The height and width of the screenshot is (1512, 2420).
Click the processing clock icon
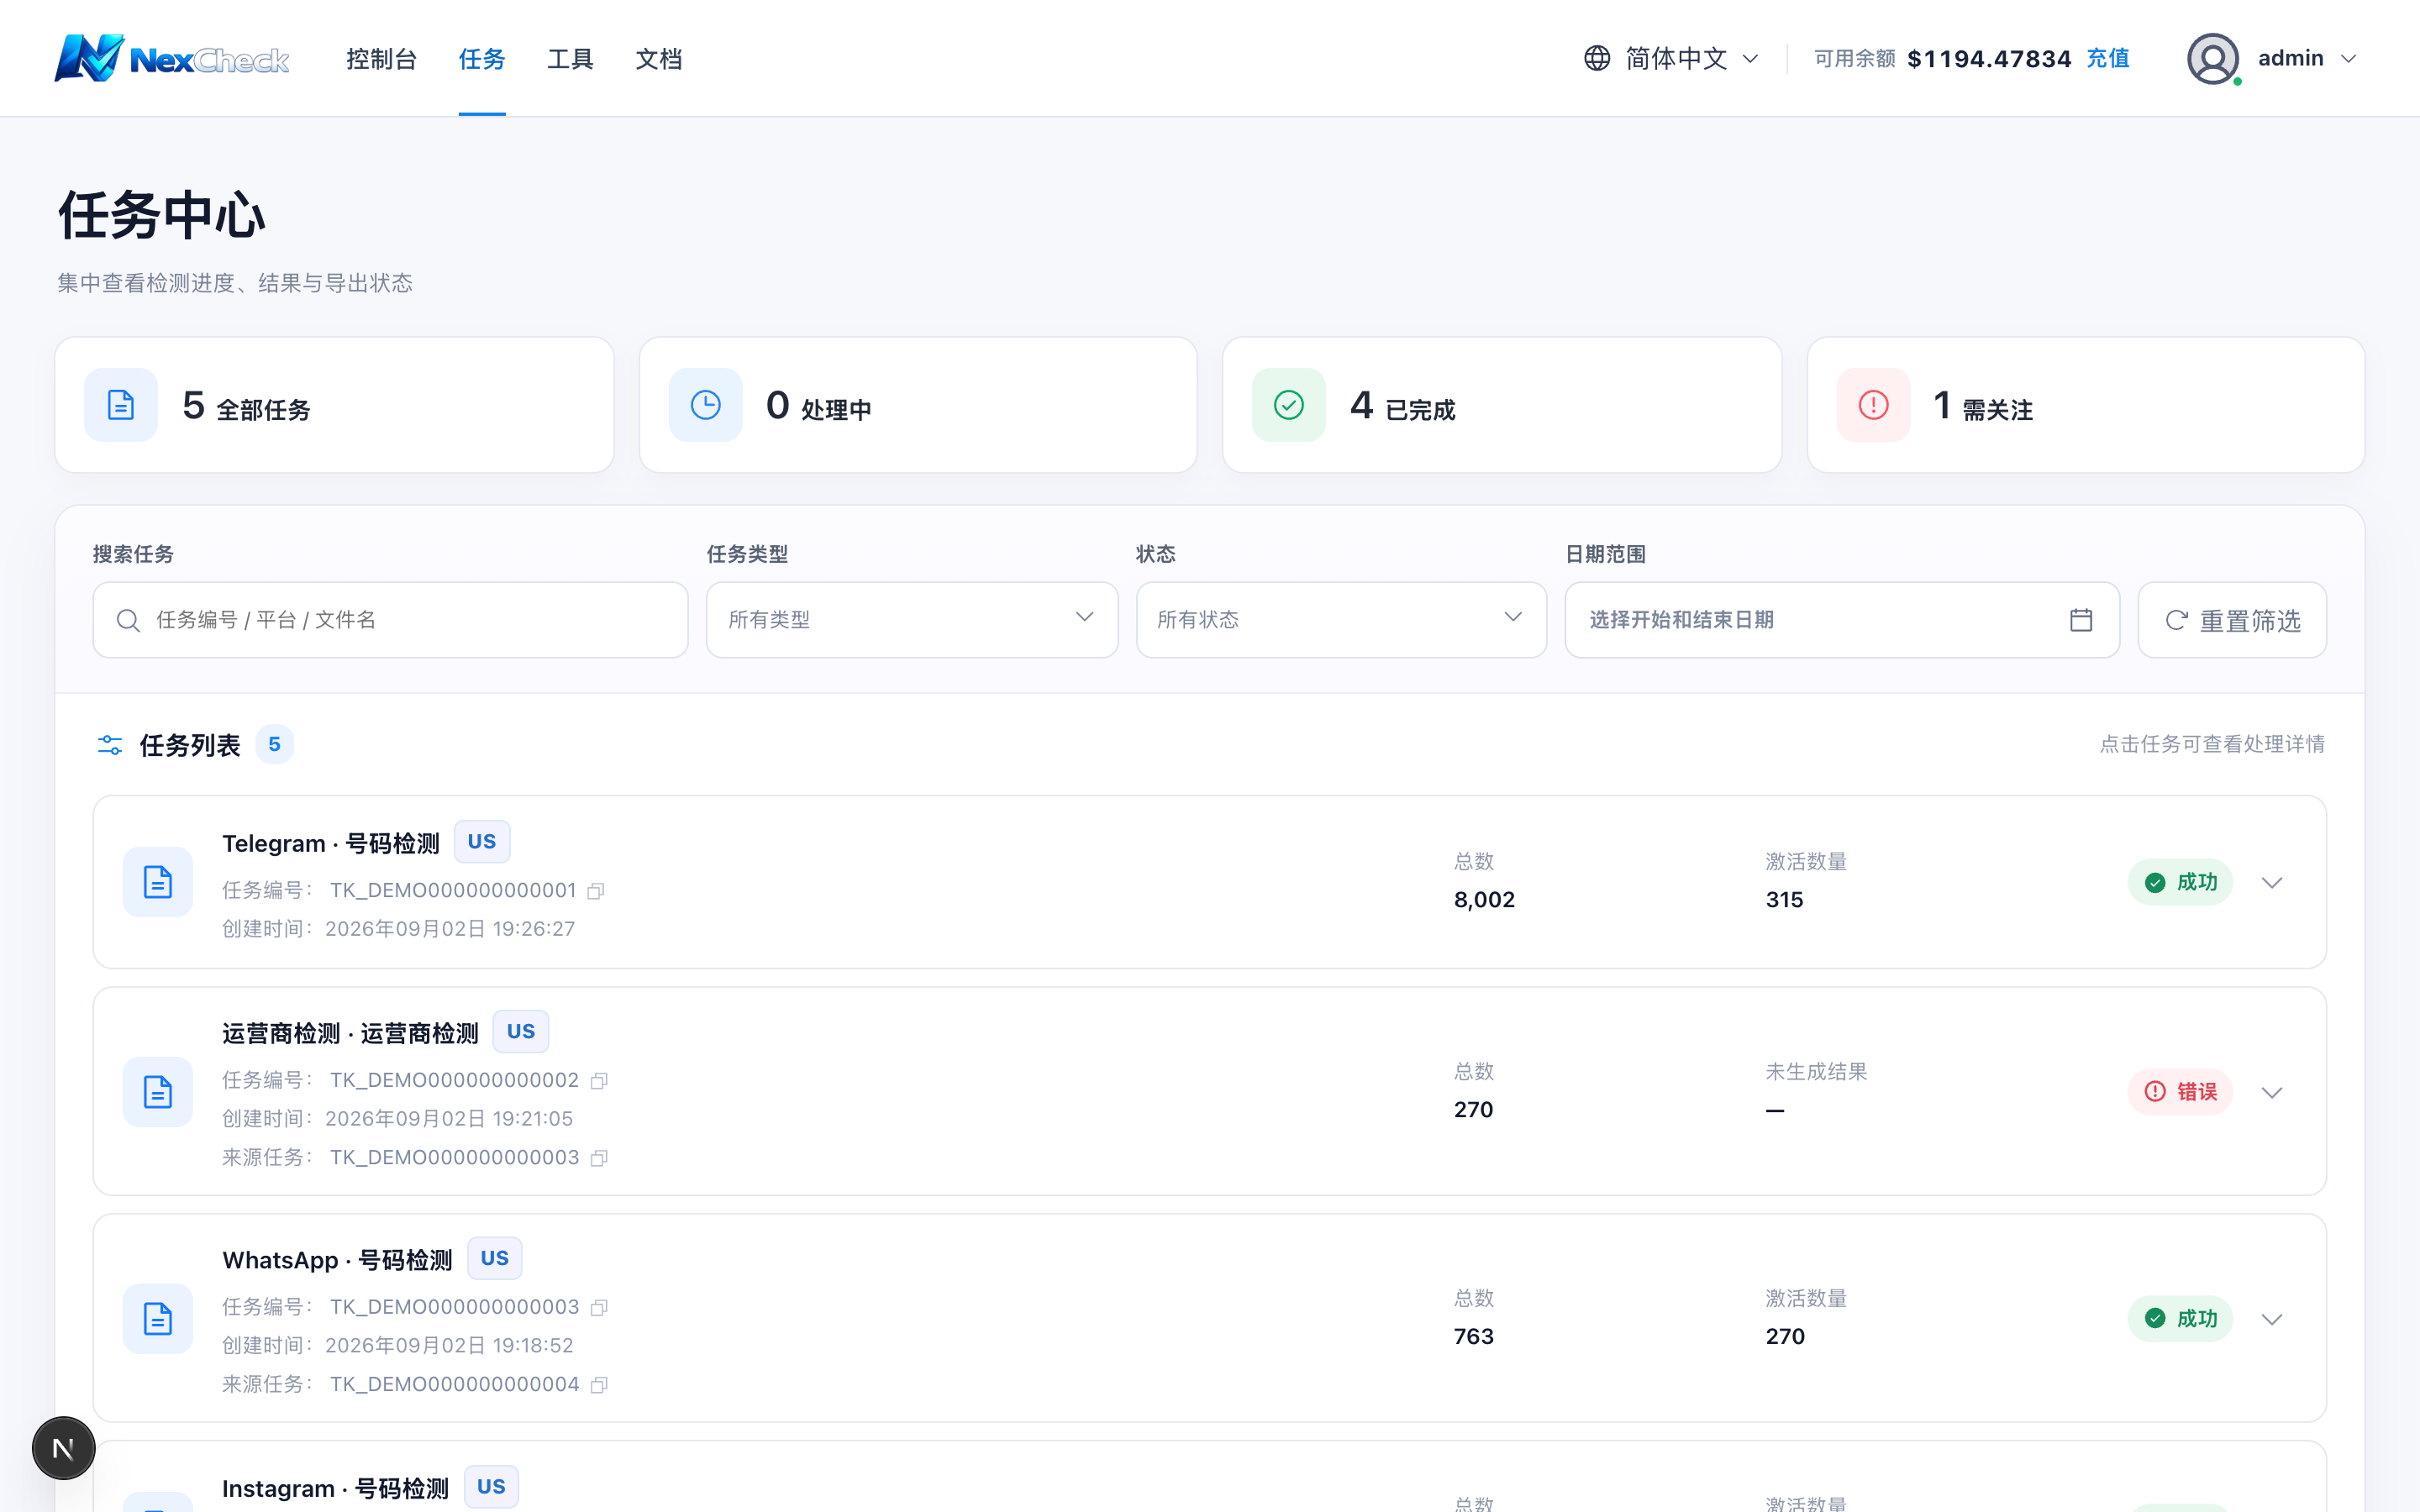pos(705,405)
